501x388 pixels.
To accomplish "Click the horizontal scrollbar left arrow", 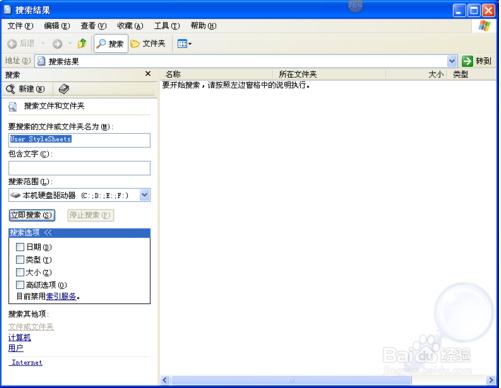I will 165,380.
